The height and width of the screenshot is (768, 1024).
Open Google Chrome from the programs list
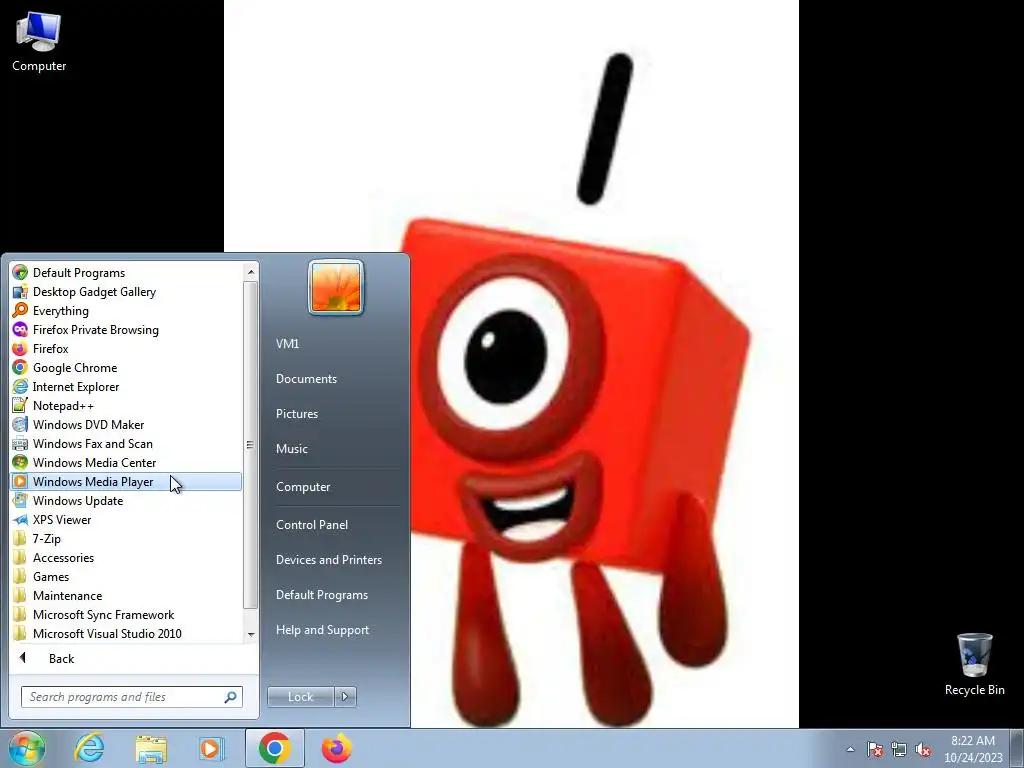tap(126, 368)
